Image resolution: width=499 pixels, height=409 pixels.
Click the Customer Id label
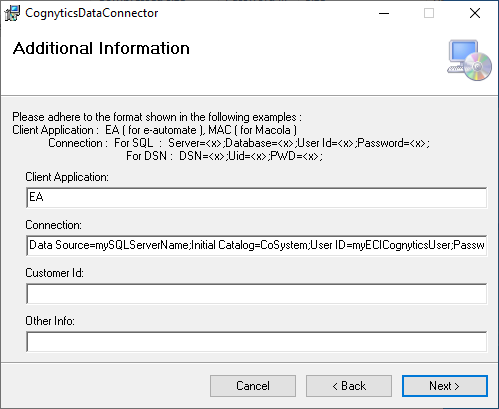pos(54,273)
